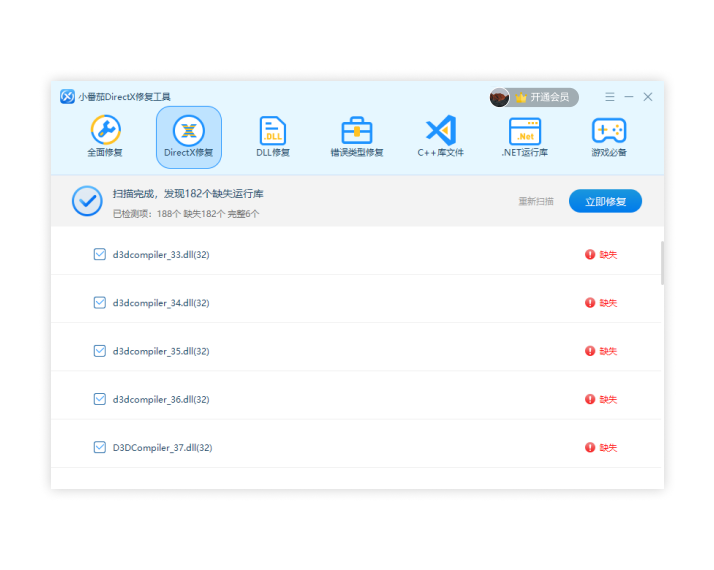This screenshot has height=570, width=714.
Task: Click the d3dcompiler_33.dll(32) file name
Action: coord(161,254)
